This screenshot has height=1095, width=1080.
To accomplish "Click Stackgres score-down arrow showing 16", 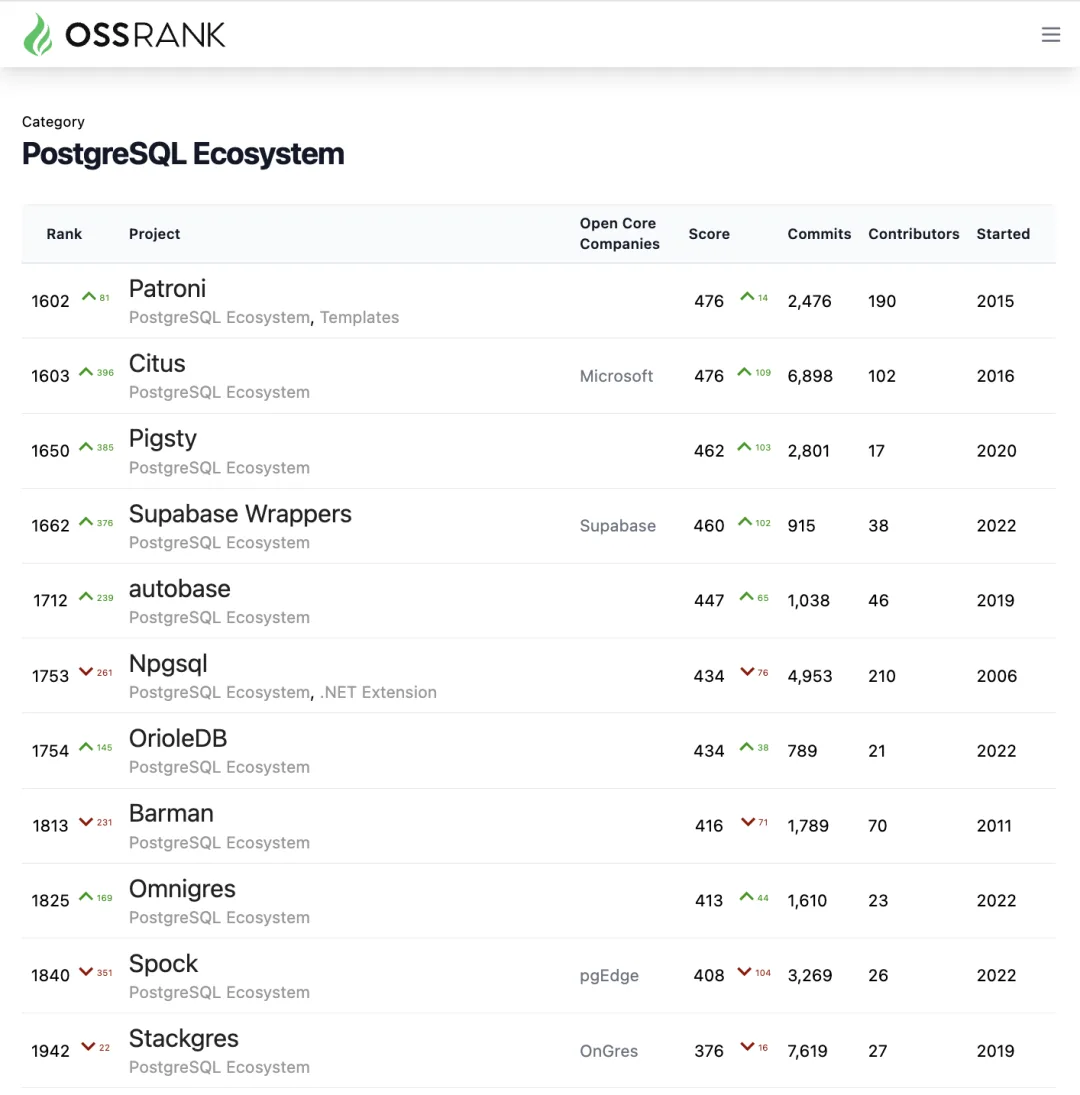I will (x=747, y=1047).
